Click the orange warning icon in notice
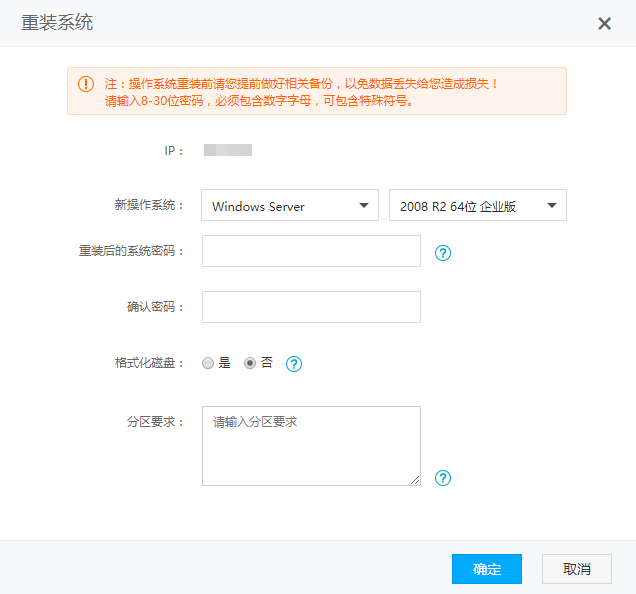The width and height of the screenshot is (636, 594). (x=86, y=84)
